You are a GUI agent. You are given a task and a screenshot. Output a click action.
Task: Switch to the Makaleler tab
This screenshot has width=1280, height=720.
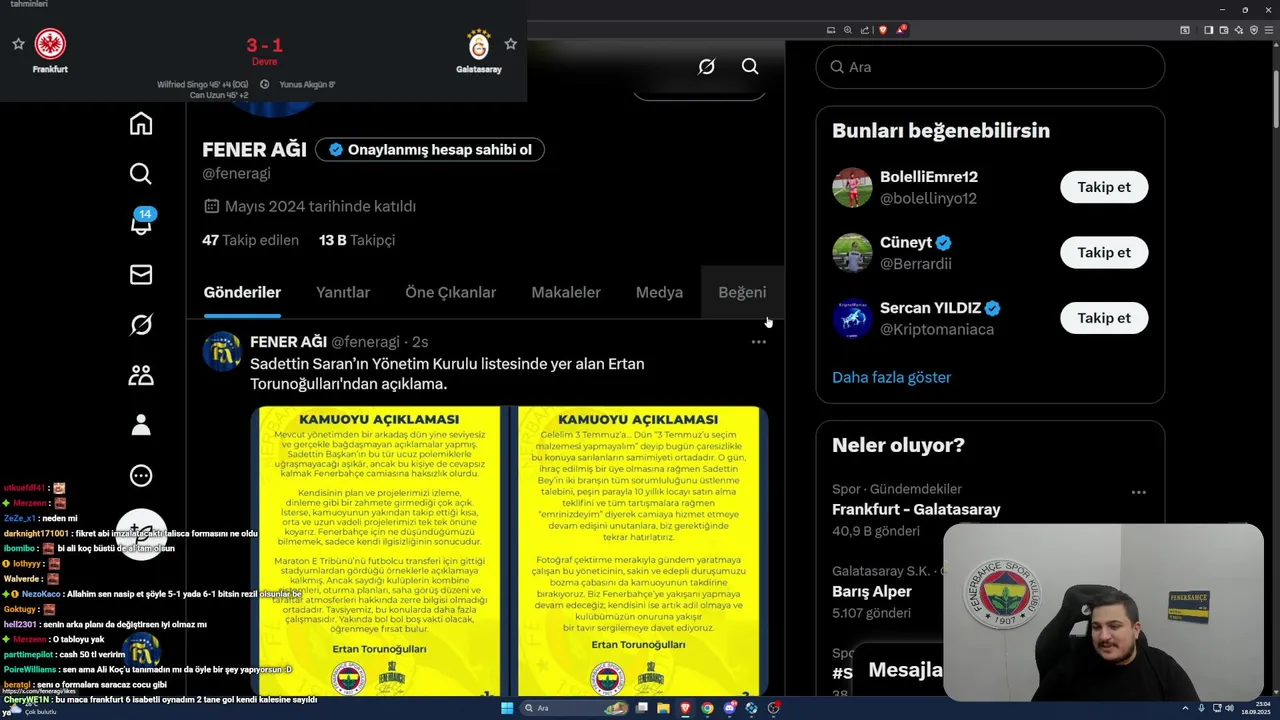[566, 293]
